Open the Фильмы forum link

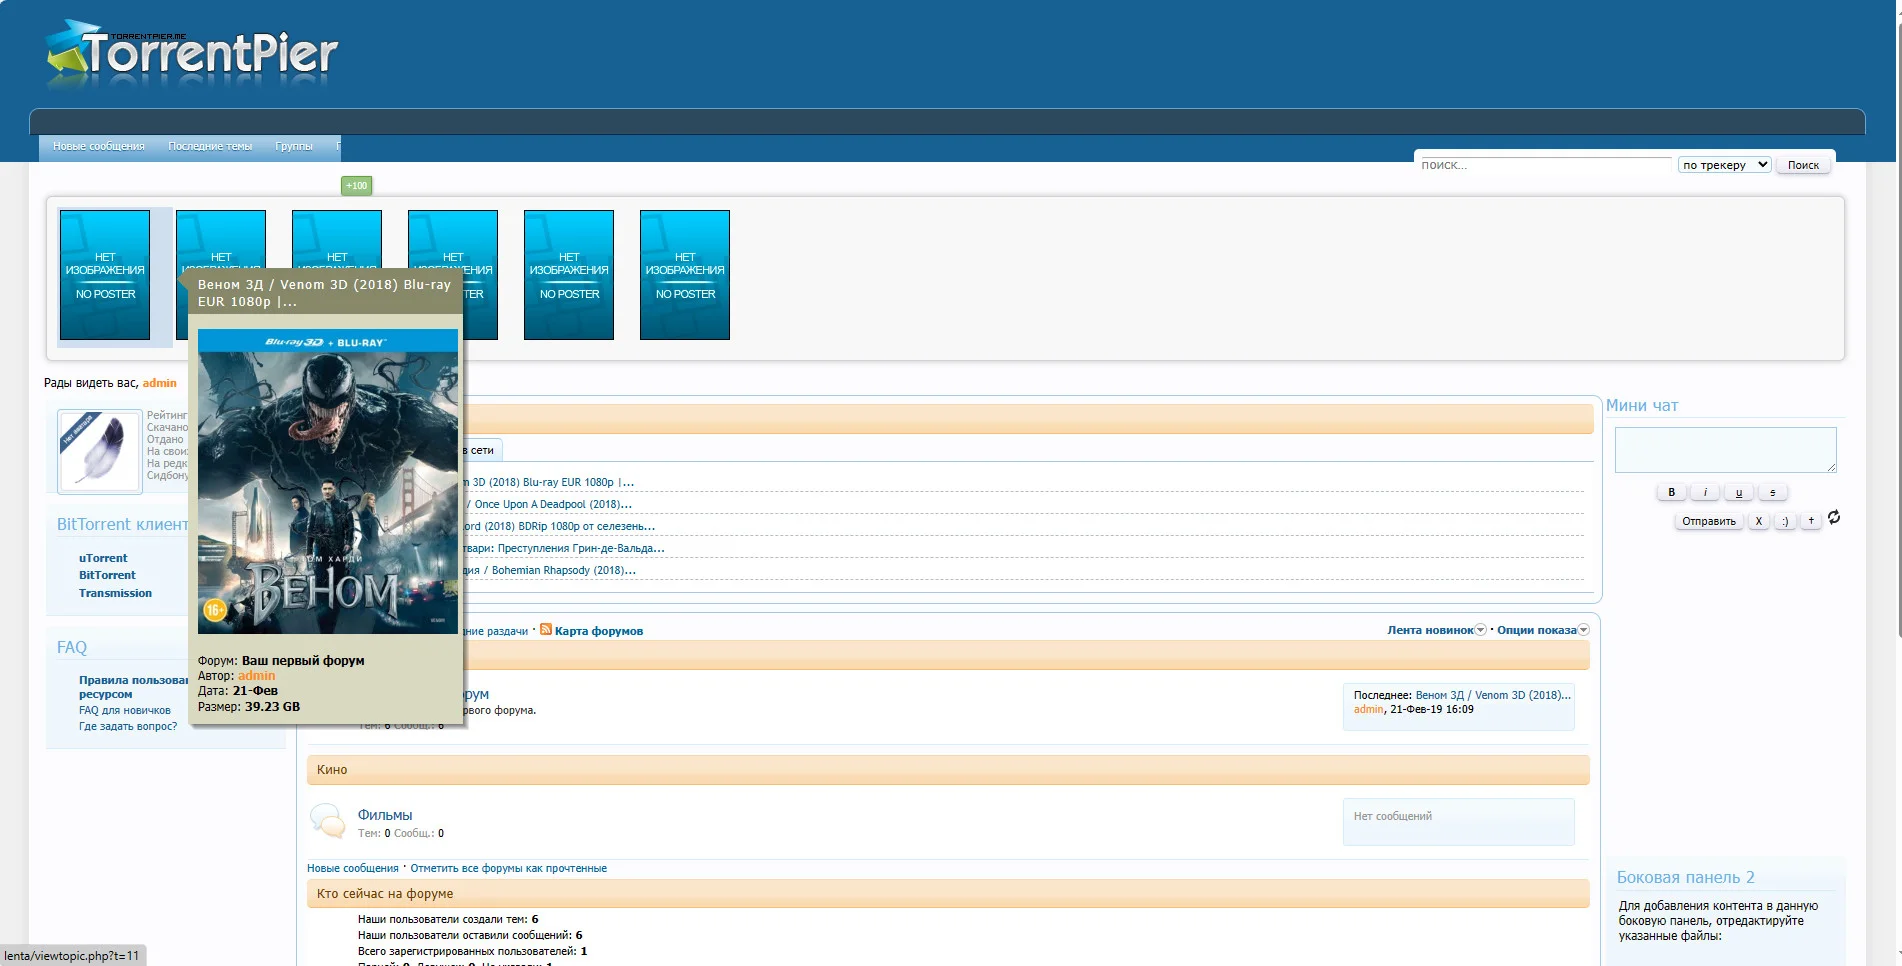tap(385, 815)
